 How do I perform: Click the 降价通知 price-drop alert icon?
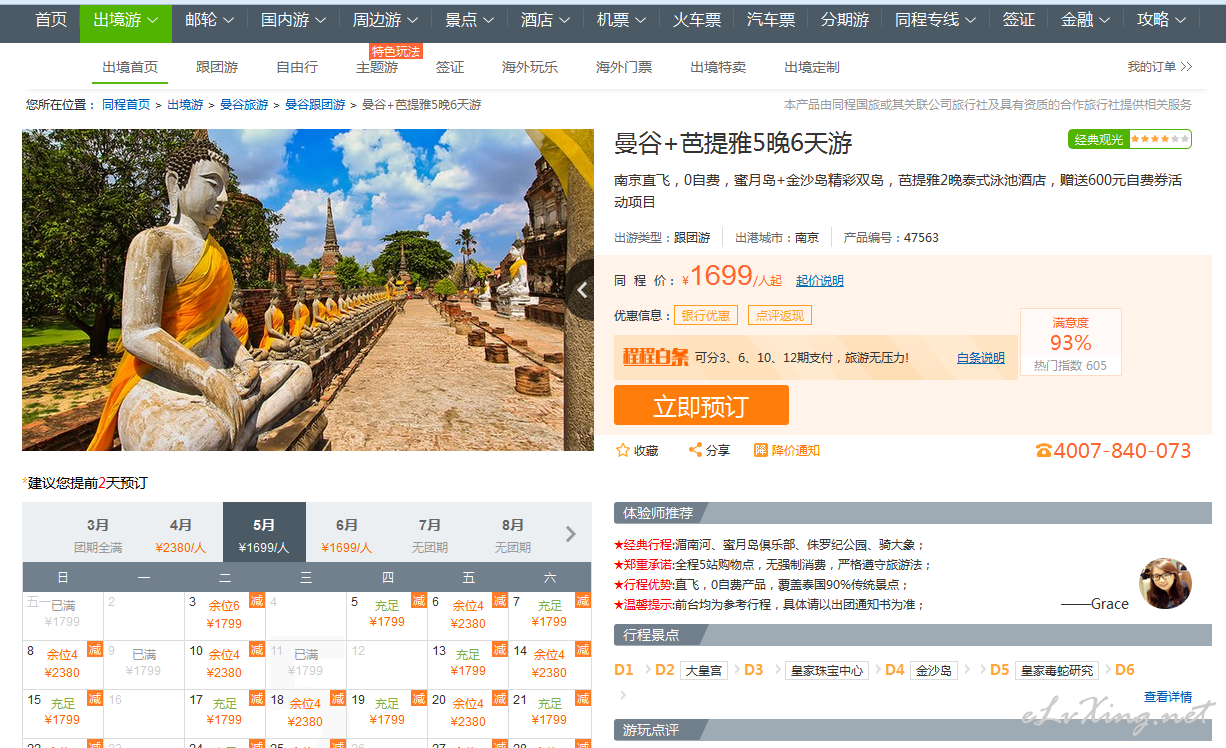[760, 450]
